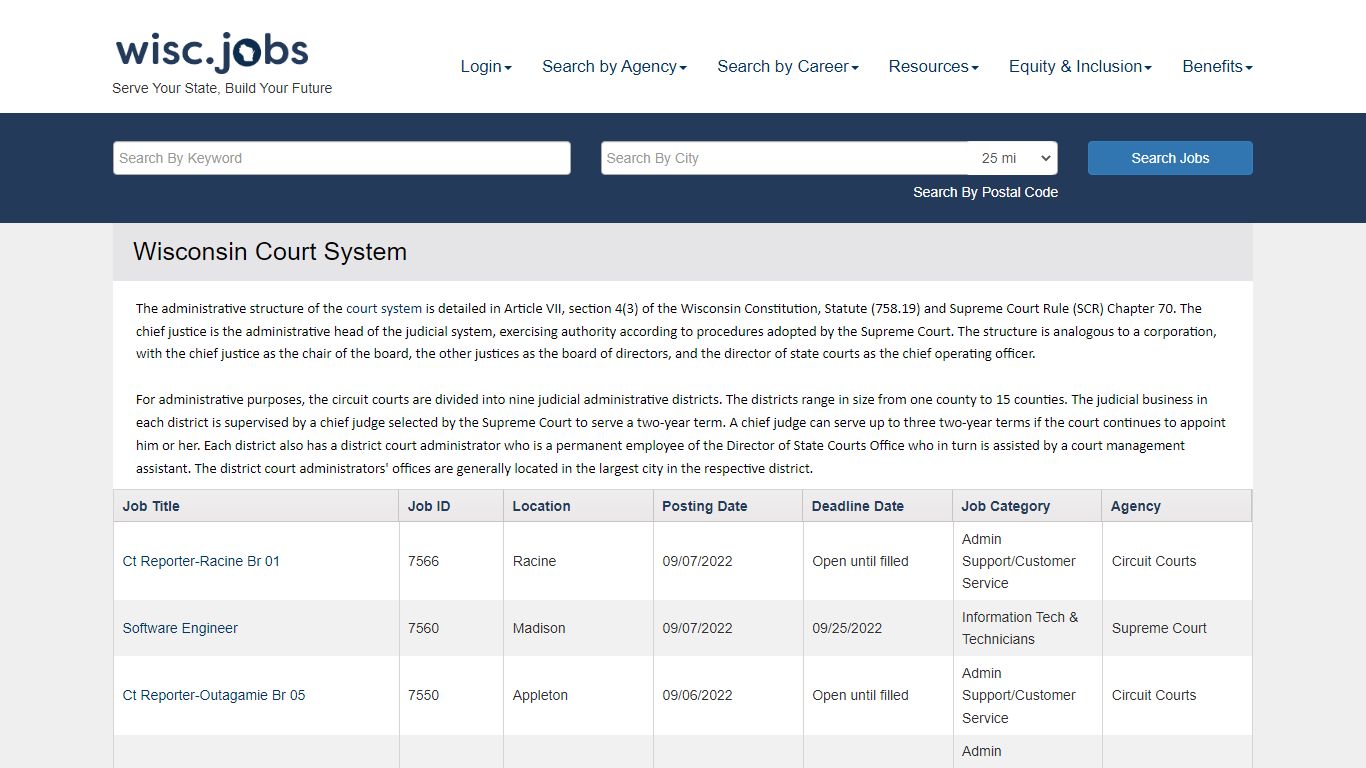This screenshot has height=768, width=1366.
Task: Click the 09/06/2022 posting date cell
Action: coord(728,695)
